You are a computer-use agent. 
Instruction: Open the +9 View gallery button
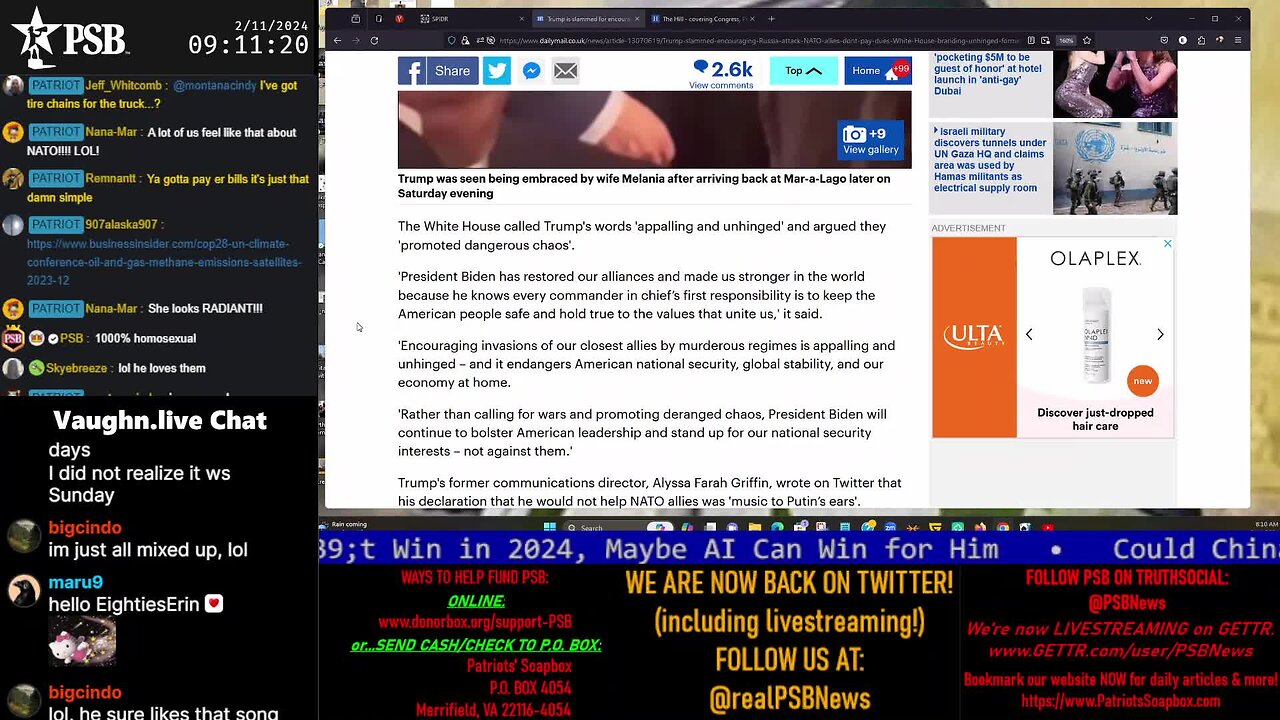(871, 141)
